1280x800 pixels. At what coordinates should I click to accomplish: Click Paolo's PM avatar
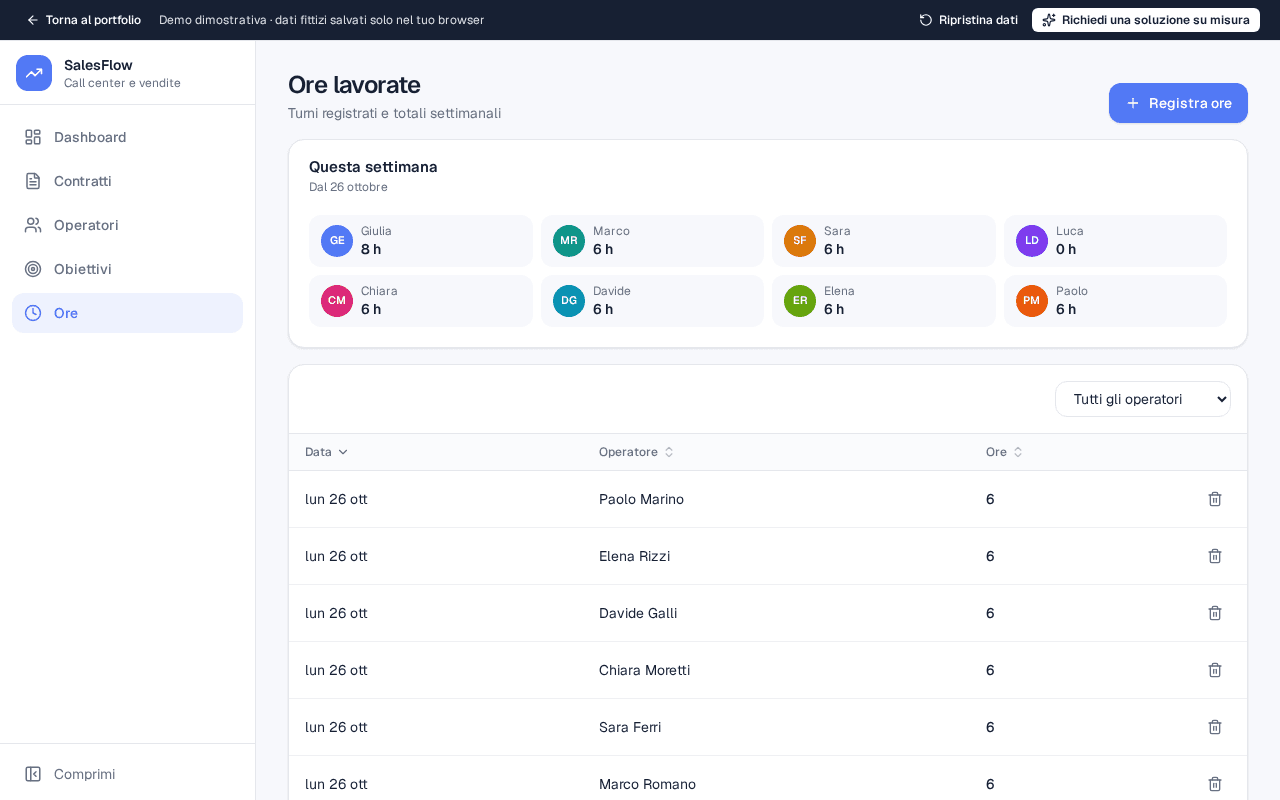coord(1032,301)
